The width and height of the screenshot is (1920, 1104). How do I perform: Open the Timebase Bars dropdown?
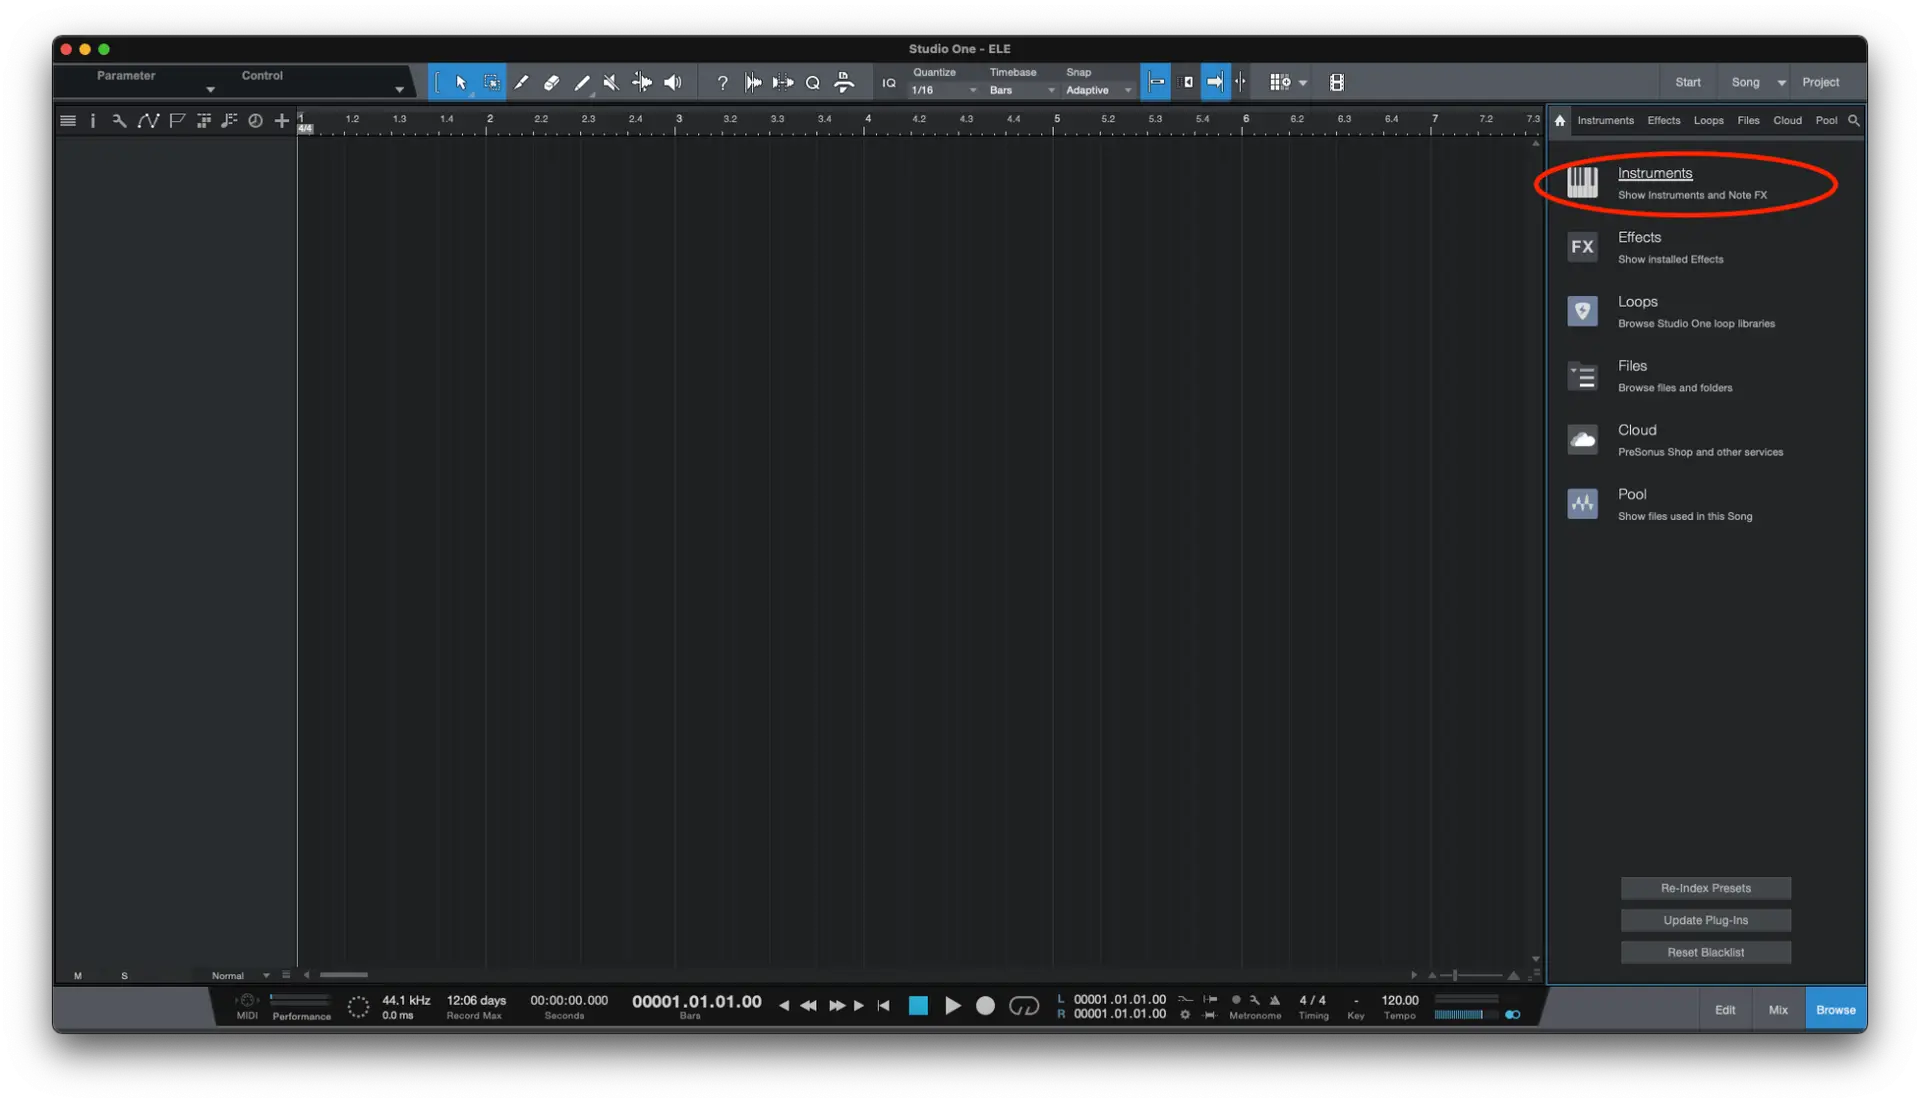tap(1021, 91)
